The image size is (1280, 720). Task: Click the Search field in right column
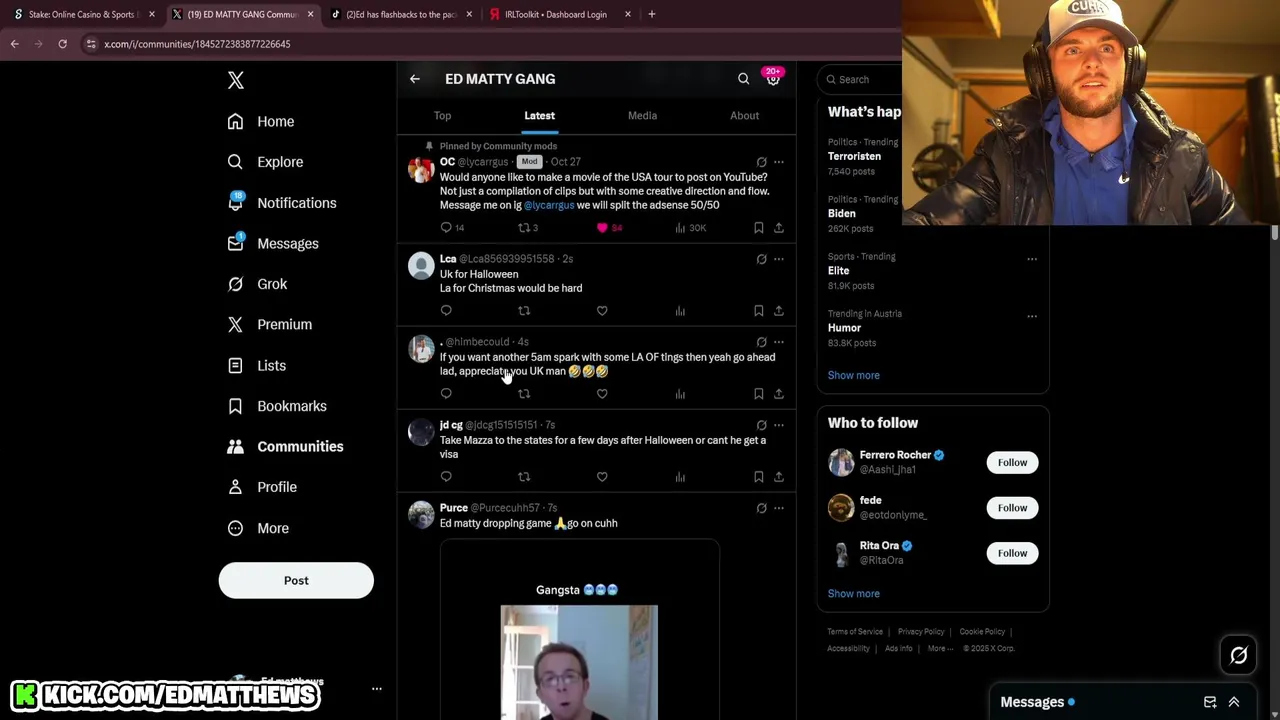[860, 79]
